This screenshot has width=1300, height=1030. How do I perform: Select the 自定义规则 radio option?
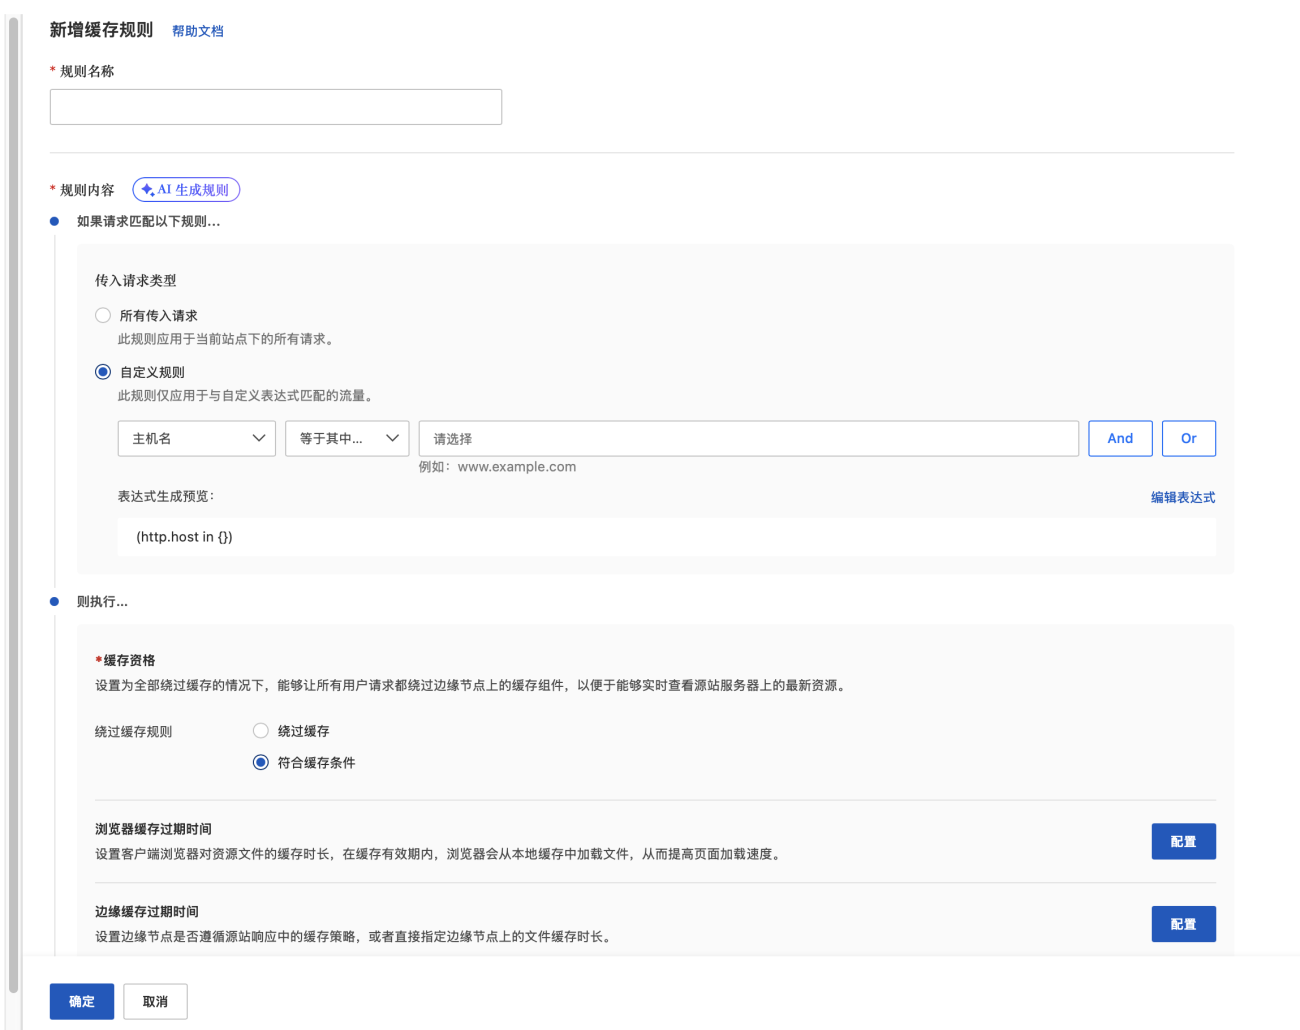pyautogui.click(x=103, y=372)
